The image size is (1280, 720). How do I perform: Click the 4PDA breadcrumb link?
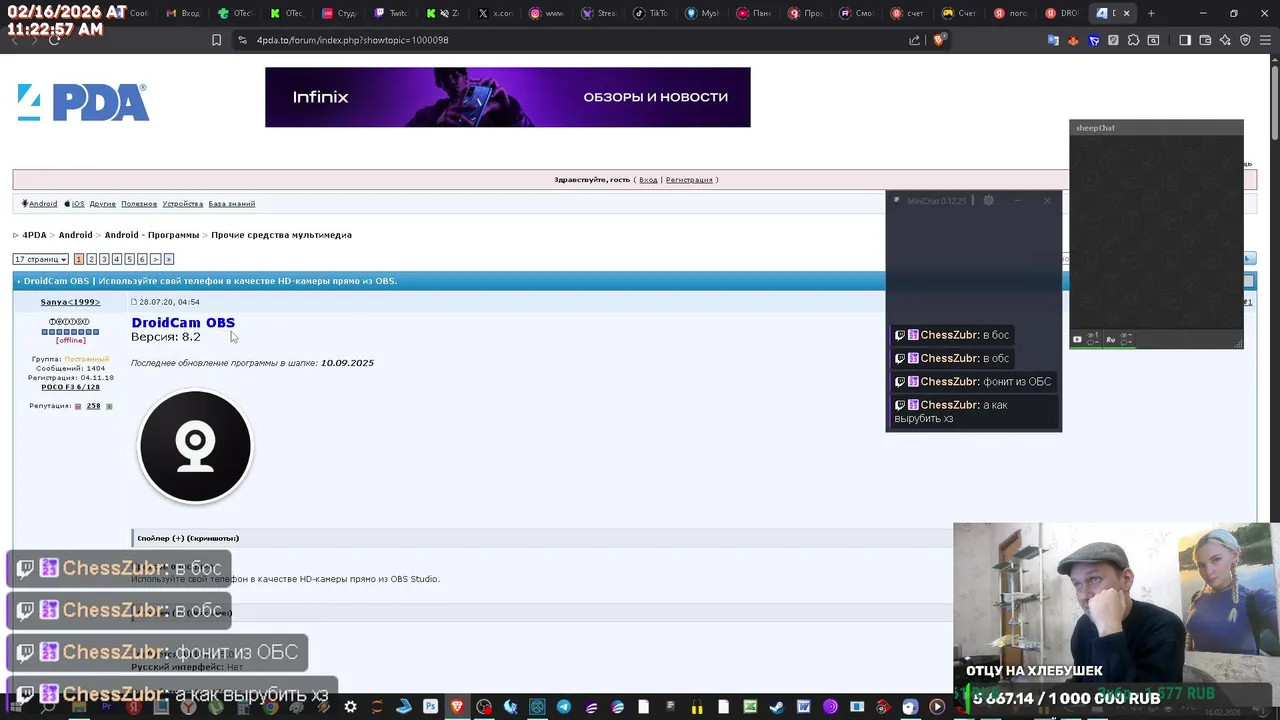(34, 235)
